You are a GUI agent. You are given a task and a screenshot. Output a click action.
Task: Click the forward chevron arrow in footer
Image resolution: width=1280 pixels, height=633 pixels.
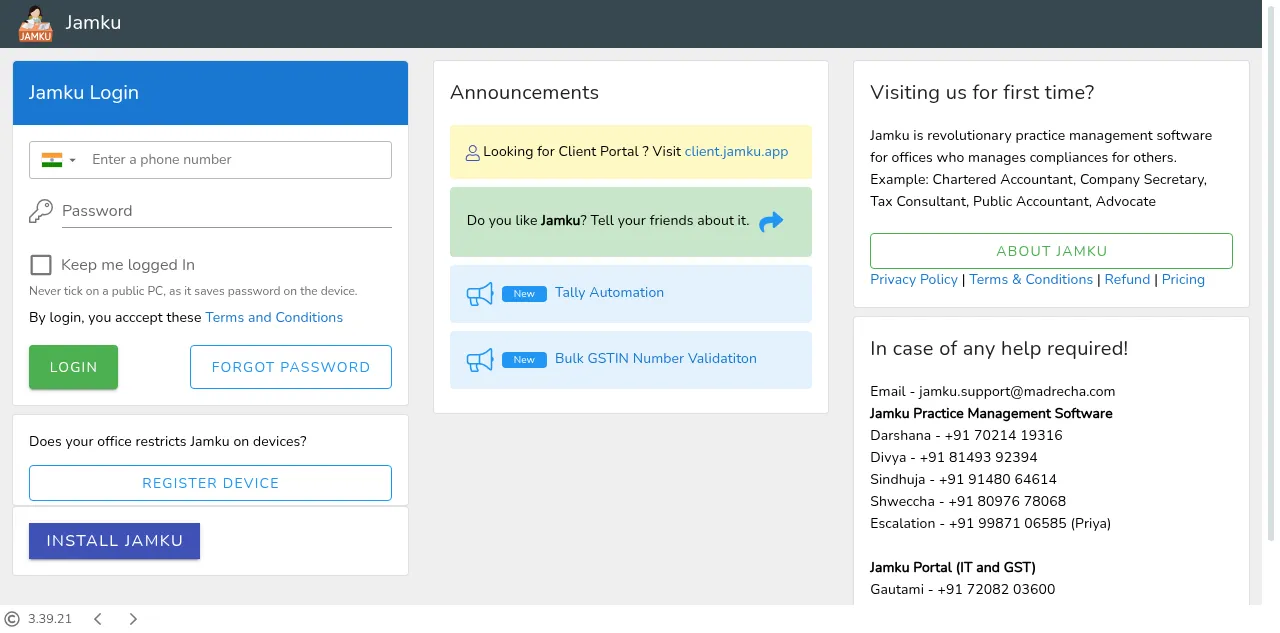[133, 619]
